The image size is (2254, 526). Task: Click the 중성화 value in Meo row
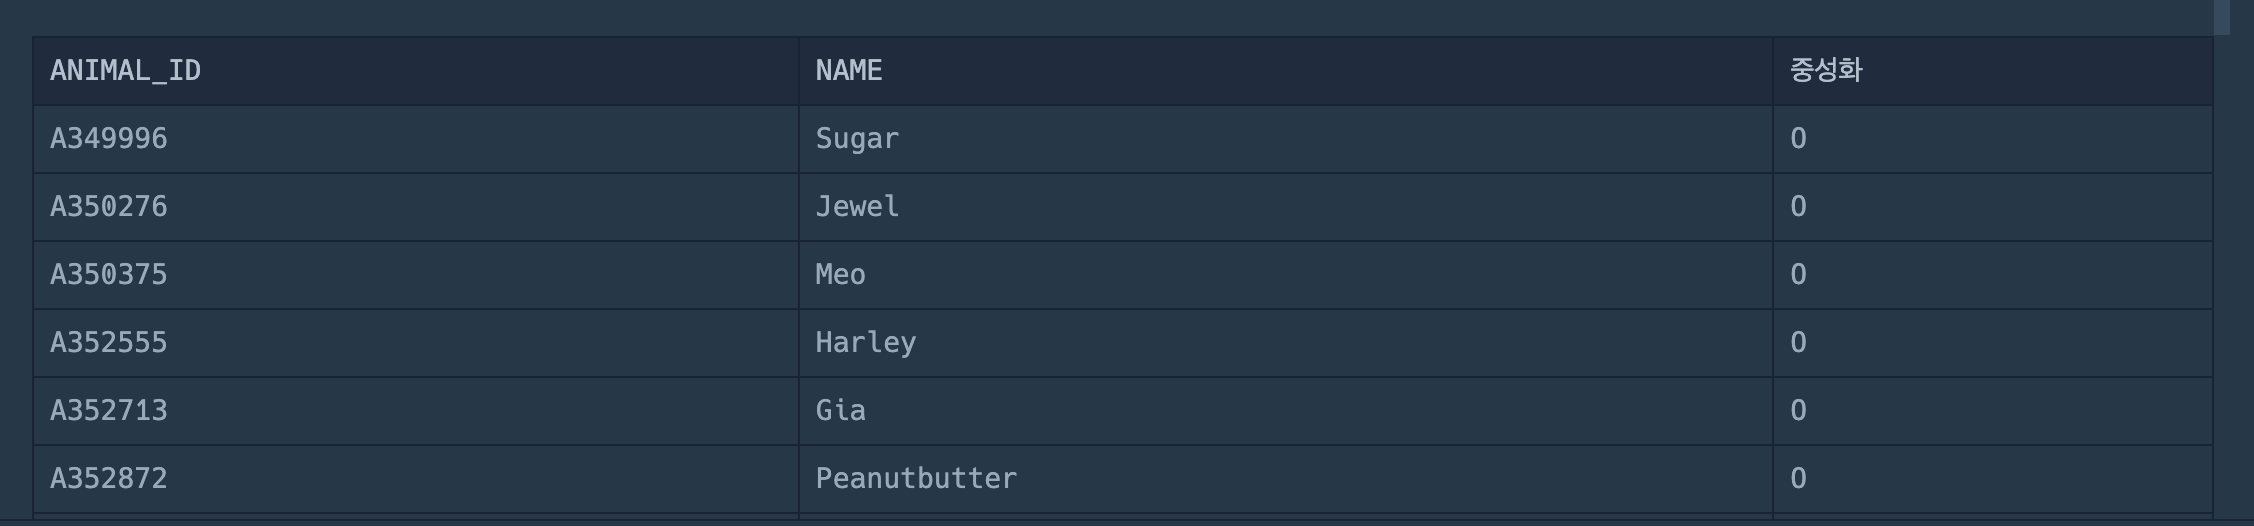[x=1993, y=275]
